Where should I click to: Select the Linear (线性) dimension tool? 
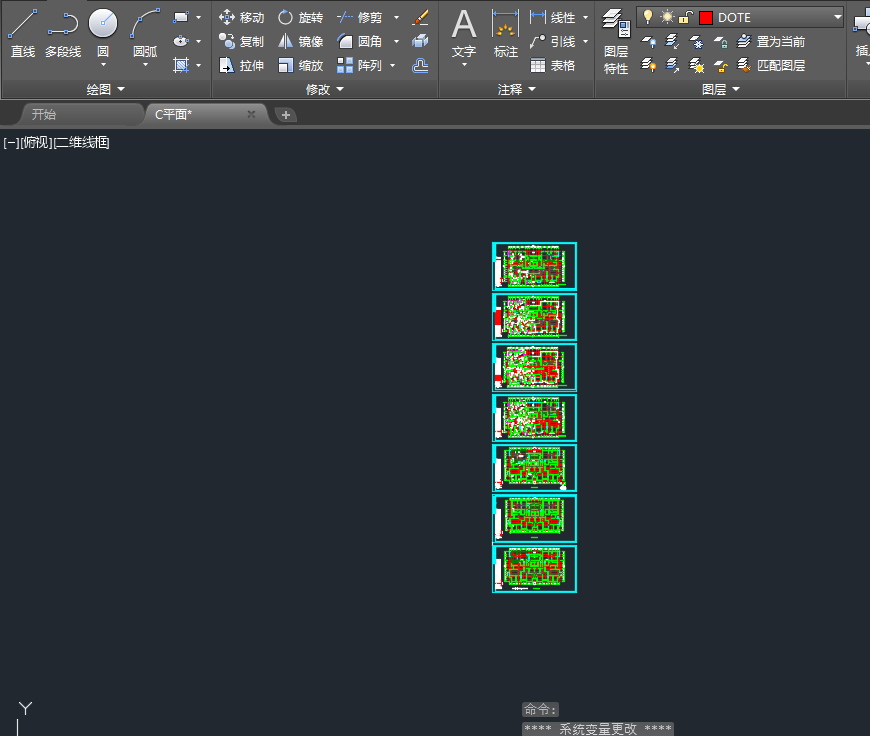point(552,17)
